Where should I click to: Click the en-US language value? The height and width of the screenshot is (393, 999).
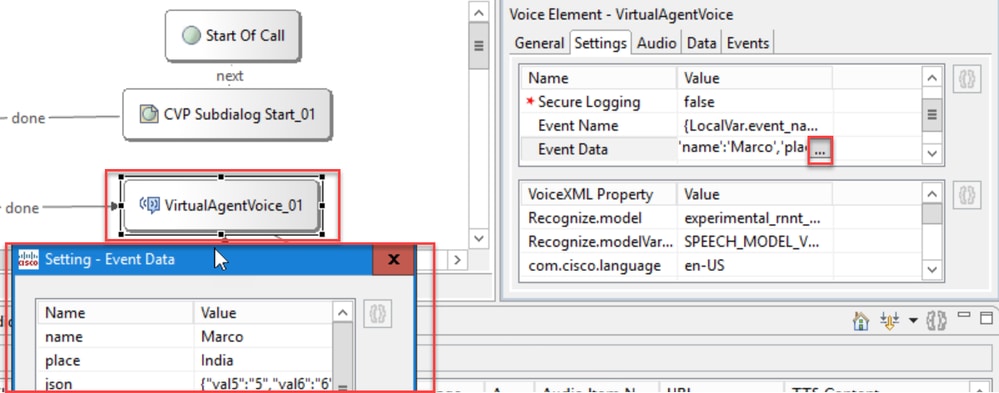click(704, 265)
